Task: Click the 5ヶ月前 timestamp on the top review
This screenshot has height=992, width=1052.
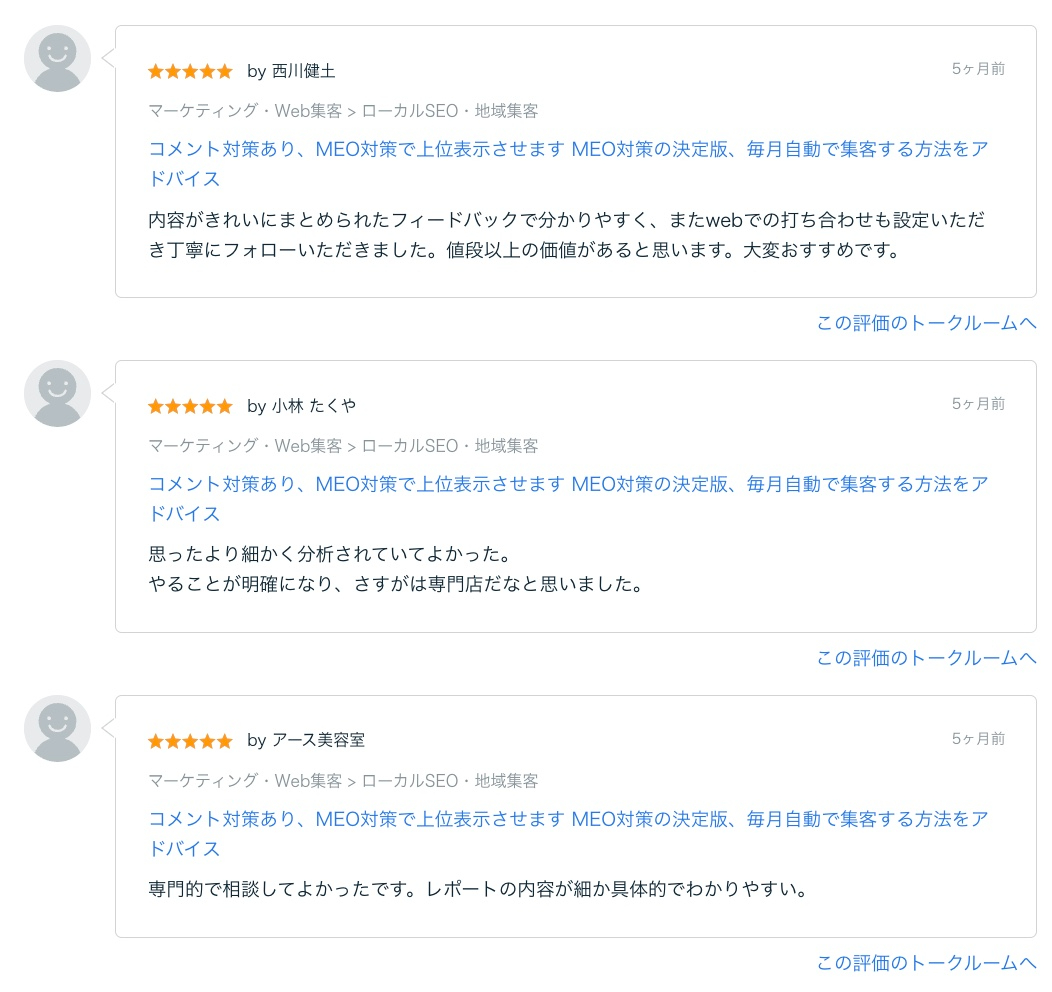Action: tap(977, 69)
